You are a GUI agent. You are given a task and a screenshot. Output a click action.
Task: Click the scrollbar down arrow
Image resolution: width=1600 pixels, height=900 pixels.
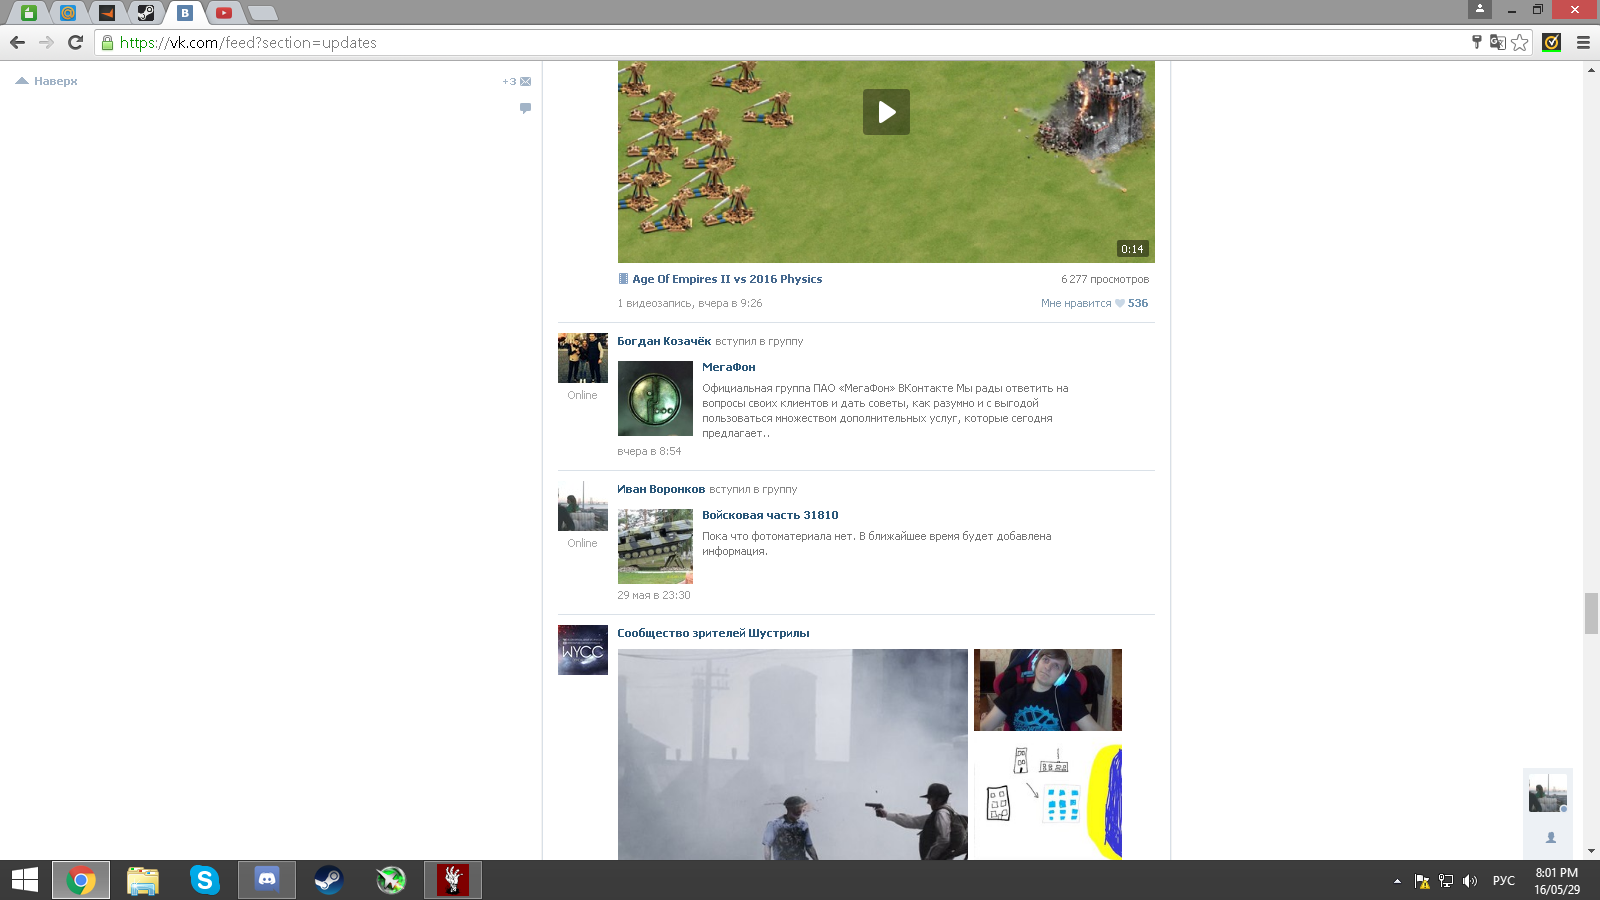tap(1591, 851)
